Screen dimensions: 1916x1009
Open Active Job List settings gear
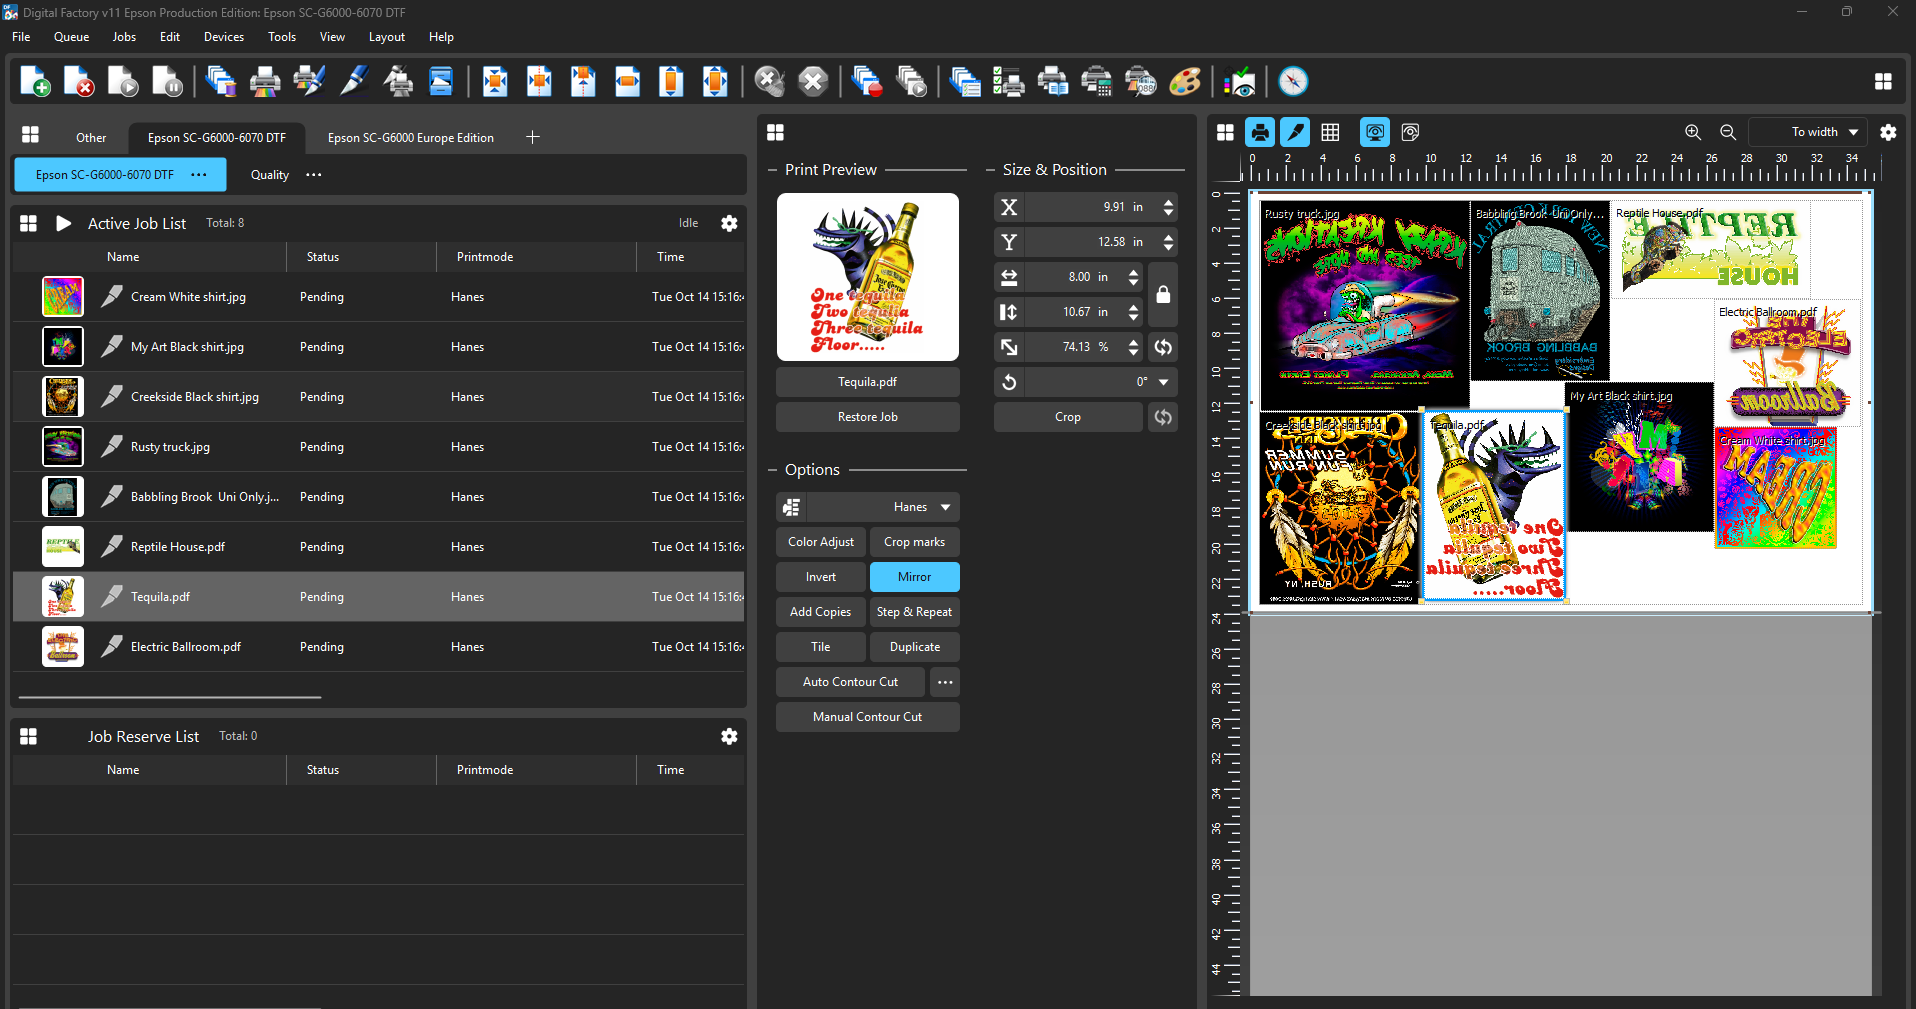tap(729, 223)
